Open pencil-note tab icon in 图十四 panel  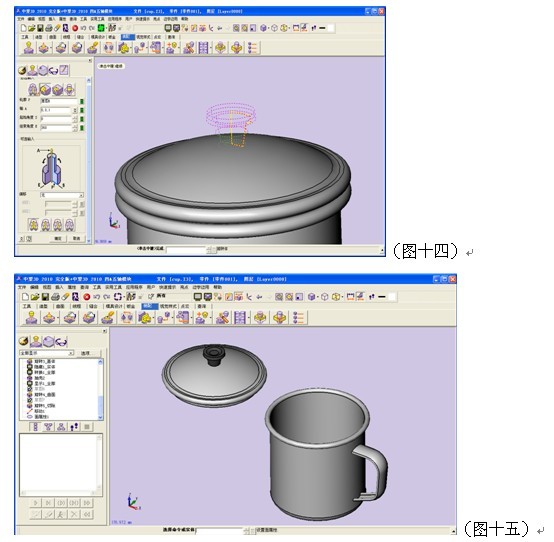(64, 70)
